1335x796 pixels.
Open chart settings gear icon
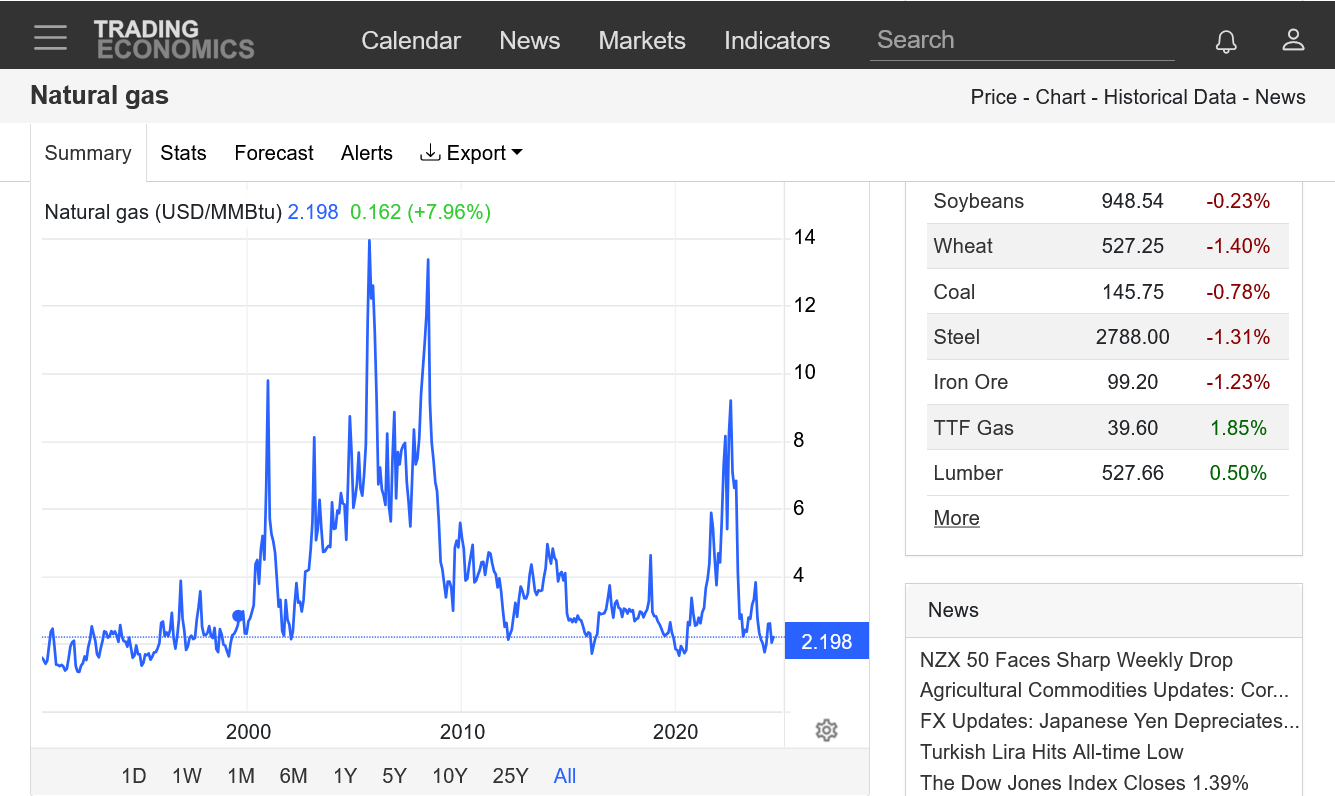click(x=826, y=730)
